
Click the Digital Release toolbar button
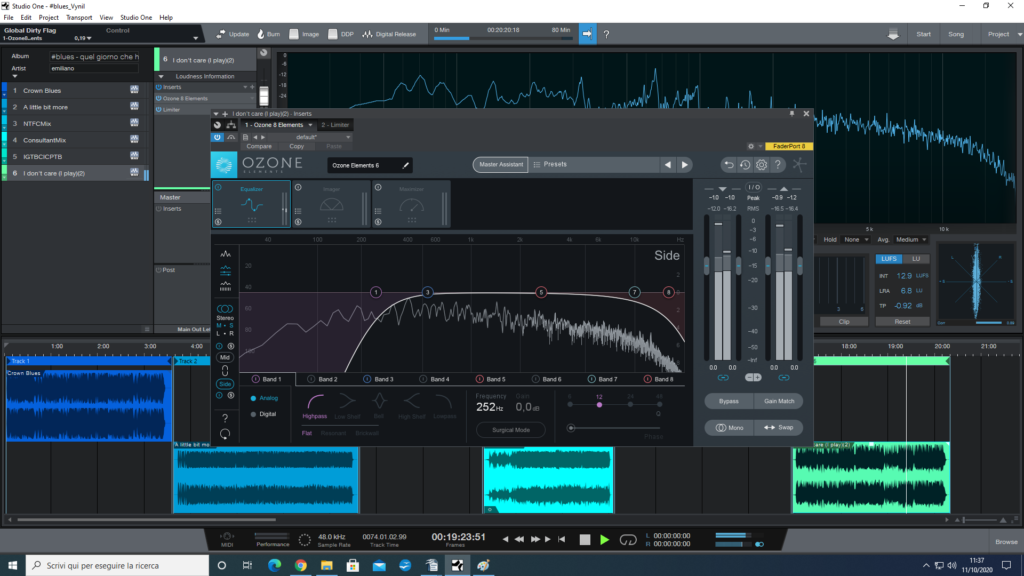pyautogui.click(x=389, y=34)
